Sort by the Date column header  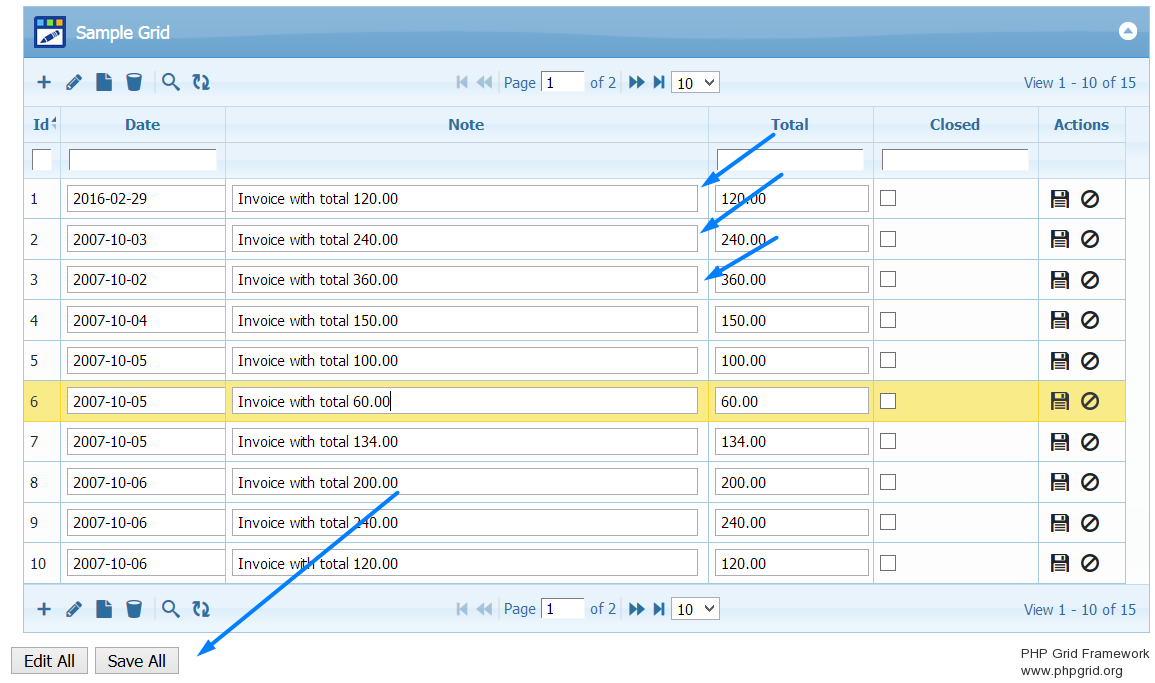pyautogui.click(x=142, y=125)
